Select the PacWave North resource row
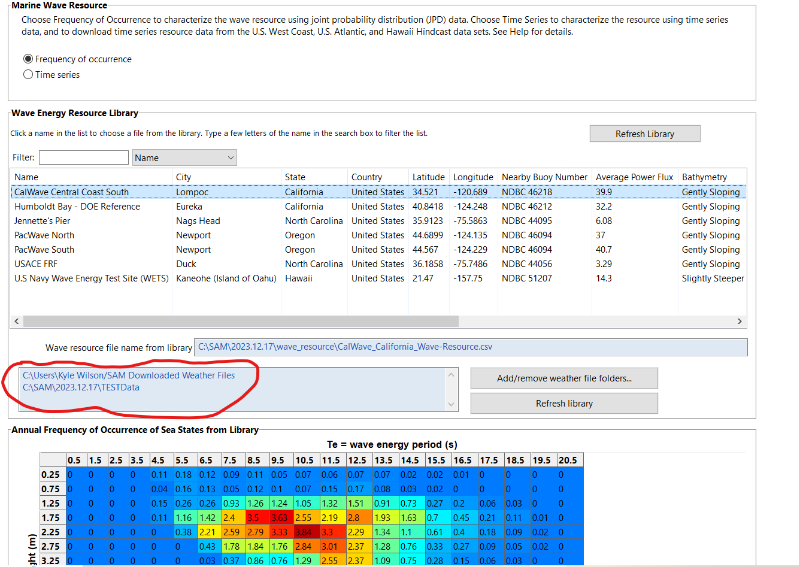This screenshot has height=567, width=799. 44,236
